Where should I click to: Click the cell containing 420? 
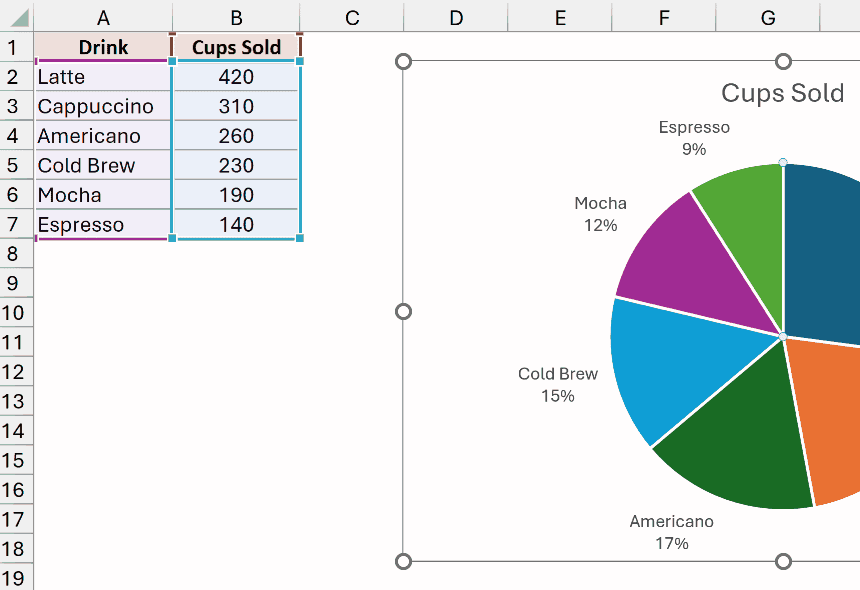(x=236, y=77)
